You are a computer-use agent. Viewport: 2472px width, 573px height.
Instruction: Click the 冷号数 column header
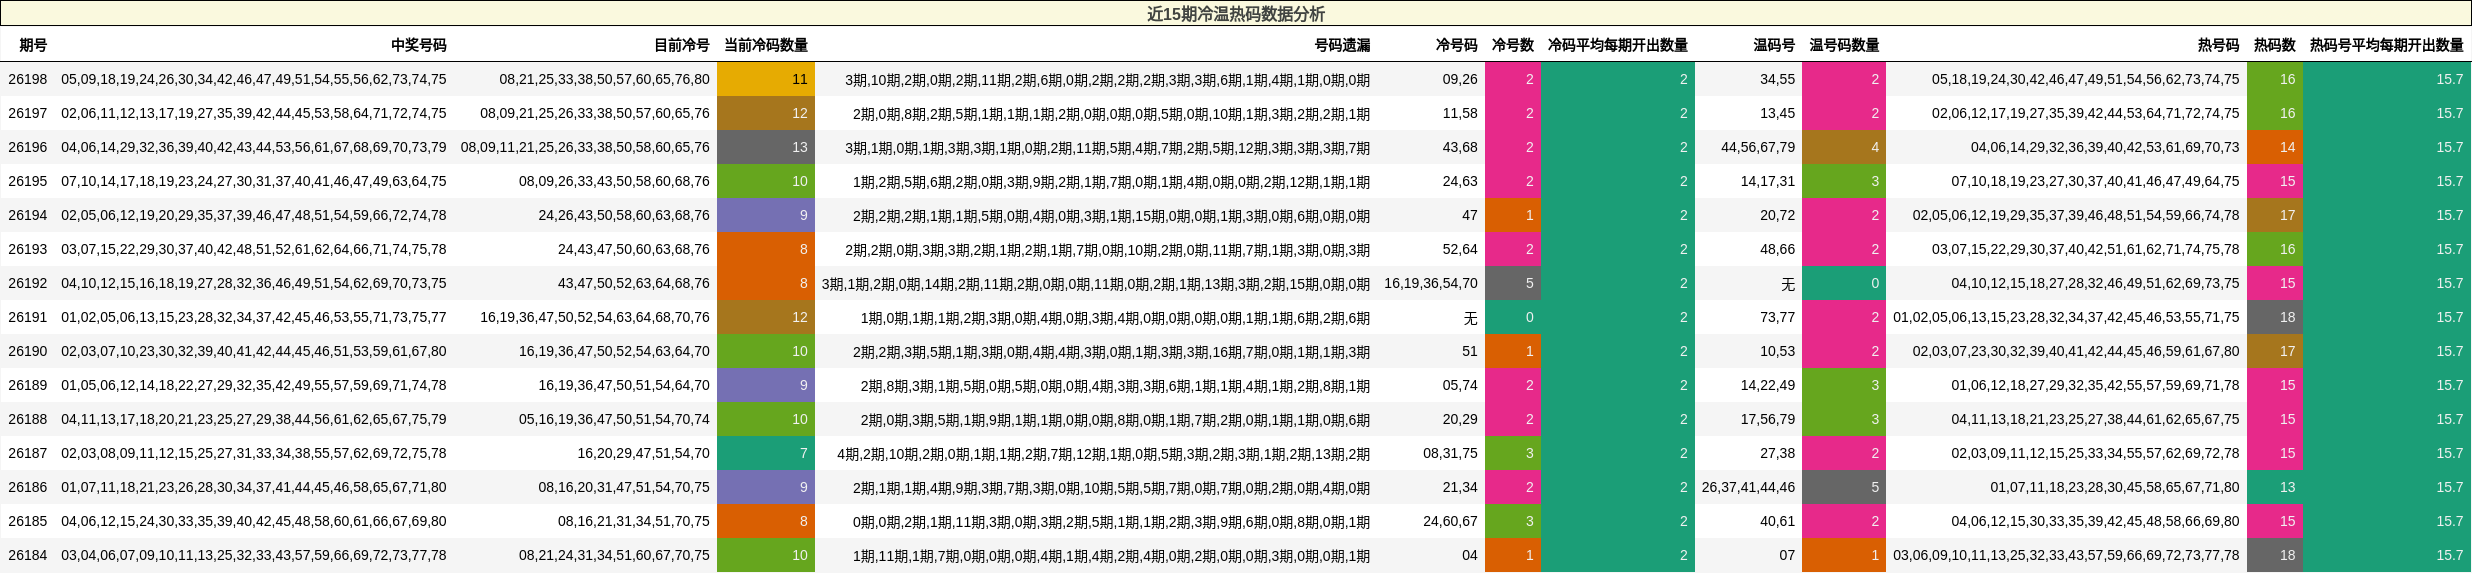pyautogui.click(x=1513, y=45)
